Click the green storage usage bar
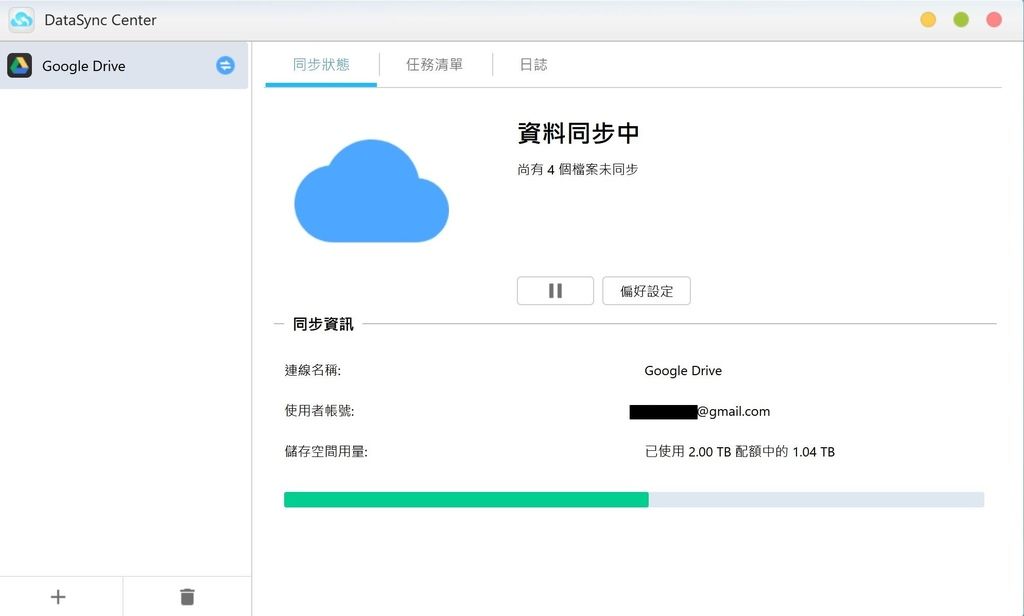The width and height of the screenshot is (1024, 616). 466,500
